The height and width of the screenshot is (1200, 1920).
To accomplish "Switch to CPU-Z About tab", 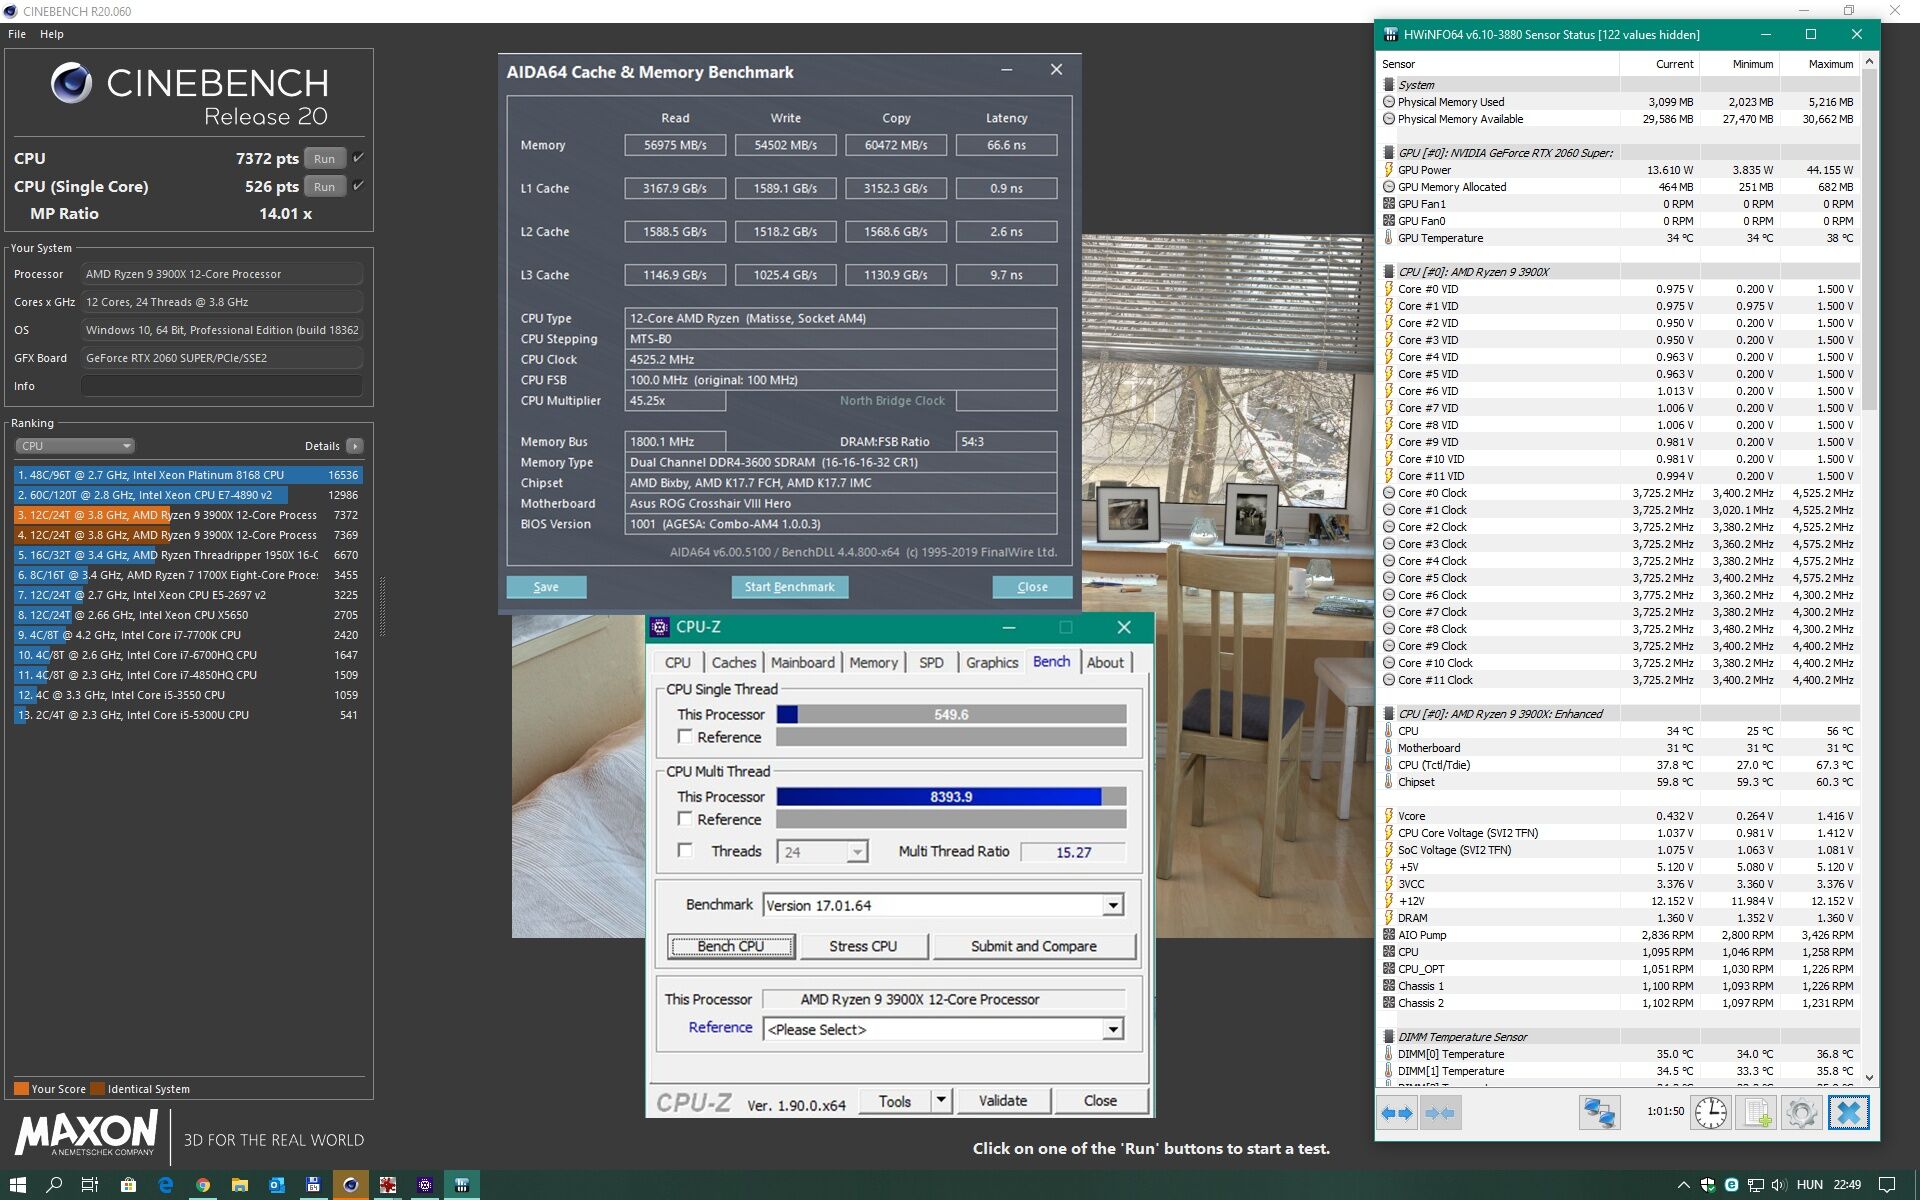I will tap(1105, 662).
